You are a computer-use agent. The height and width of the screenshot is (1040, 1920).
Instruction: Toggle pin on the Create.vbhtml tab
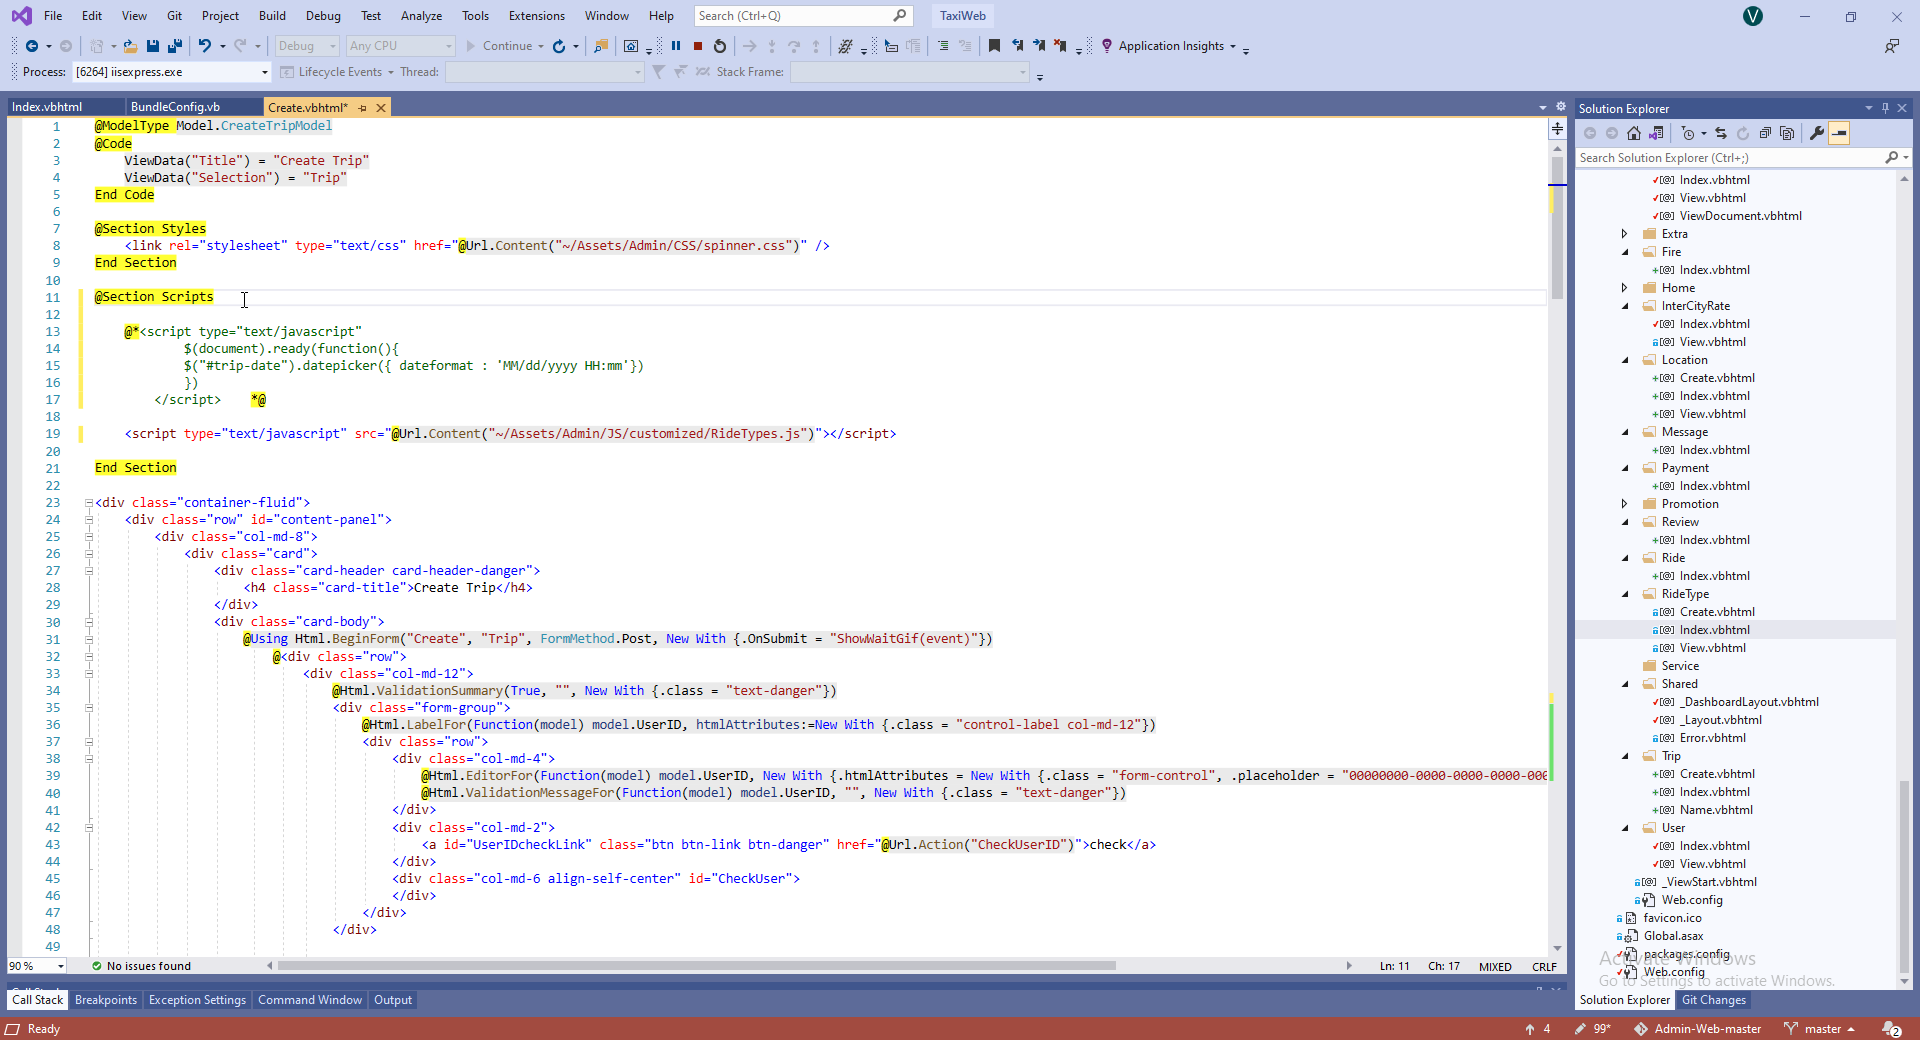coord(363,108)
